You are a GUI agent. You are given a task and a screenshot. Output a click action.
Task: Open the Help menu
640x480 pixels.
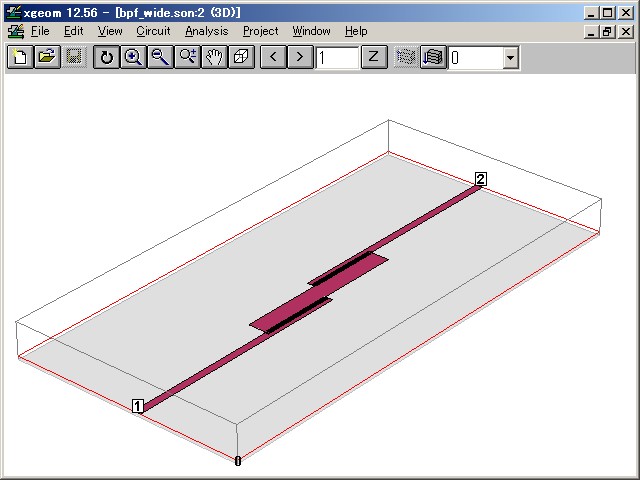(x=356, y=31)
